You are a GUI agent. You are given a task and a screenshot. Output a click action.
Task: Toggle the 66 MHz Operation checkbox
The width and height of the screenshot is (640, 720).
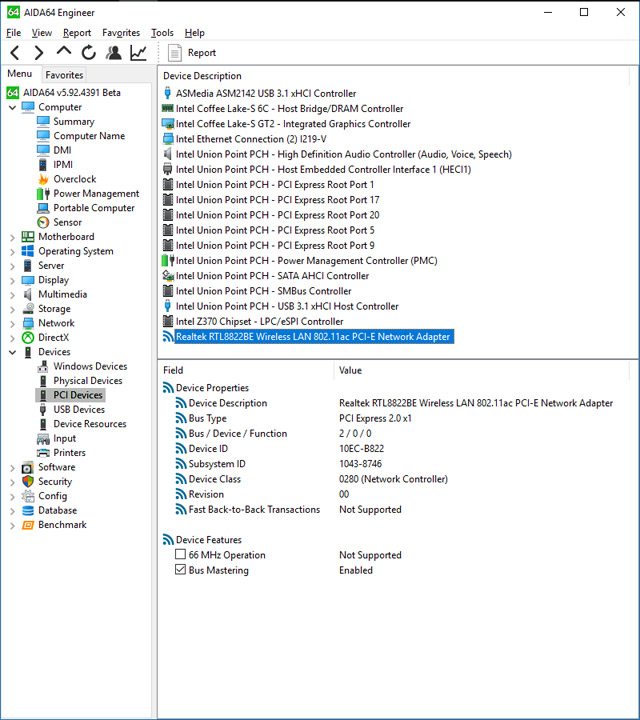pyautogui.click(x=180, y=554)
